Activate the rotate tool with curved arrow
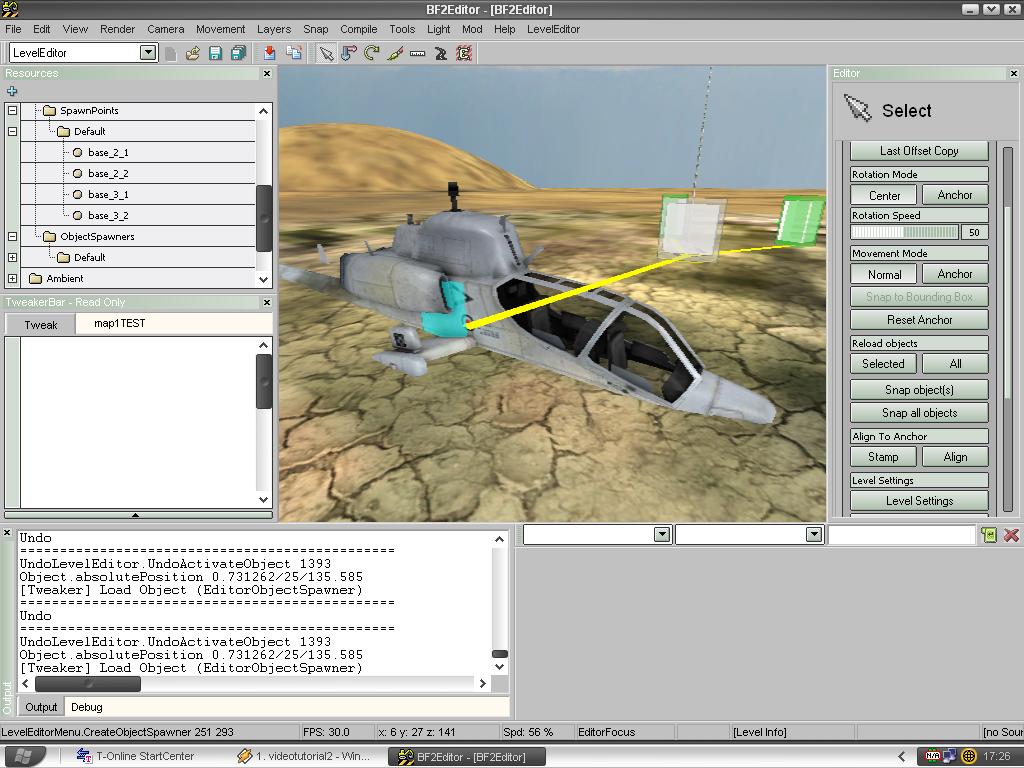This screenshot has width=1024, height=768. tap(372, 53)
